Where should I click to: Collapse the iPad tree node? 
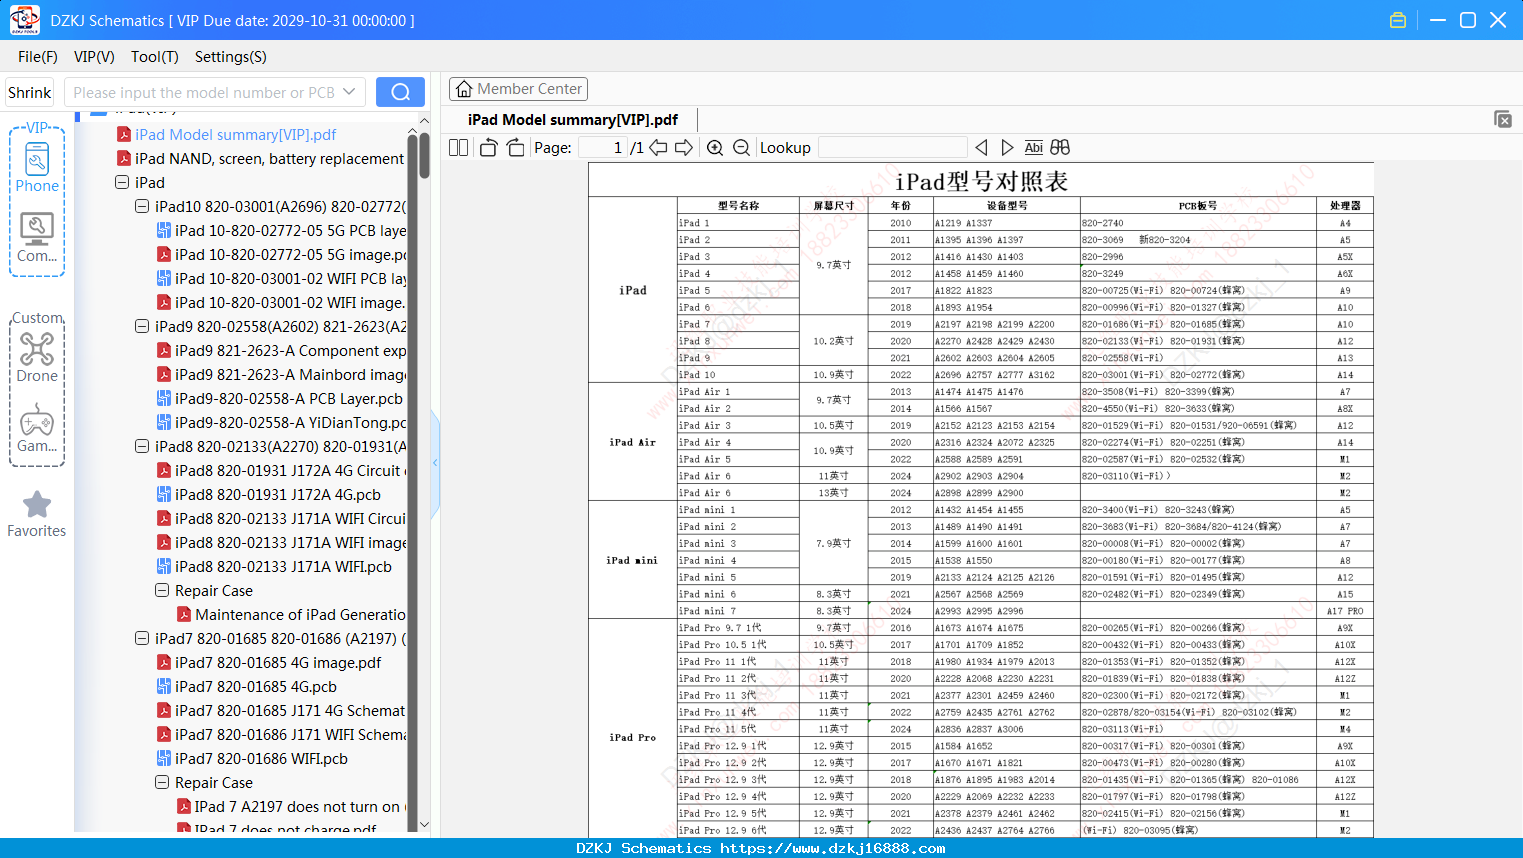click(x=122, y=183)
